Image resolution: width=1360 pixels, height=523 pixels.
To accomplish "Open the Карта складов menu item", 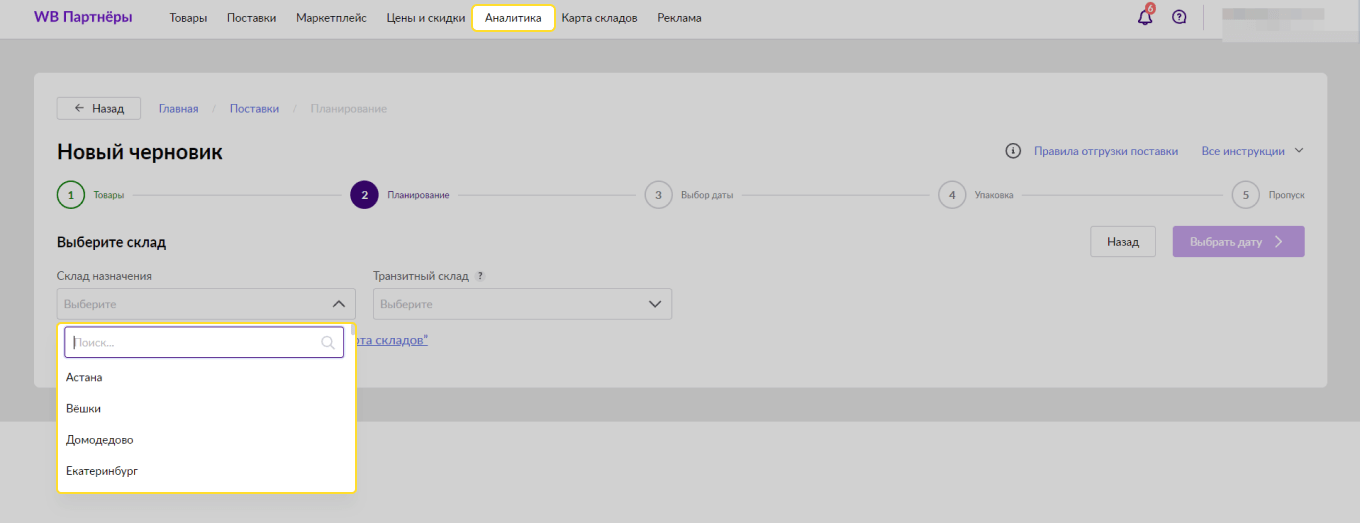I will 599,18.
